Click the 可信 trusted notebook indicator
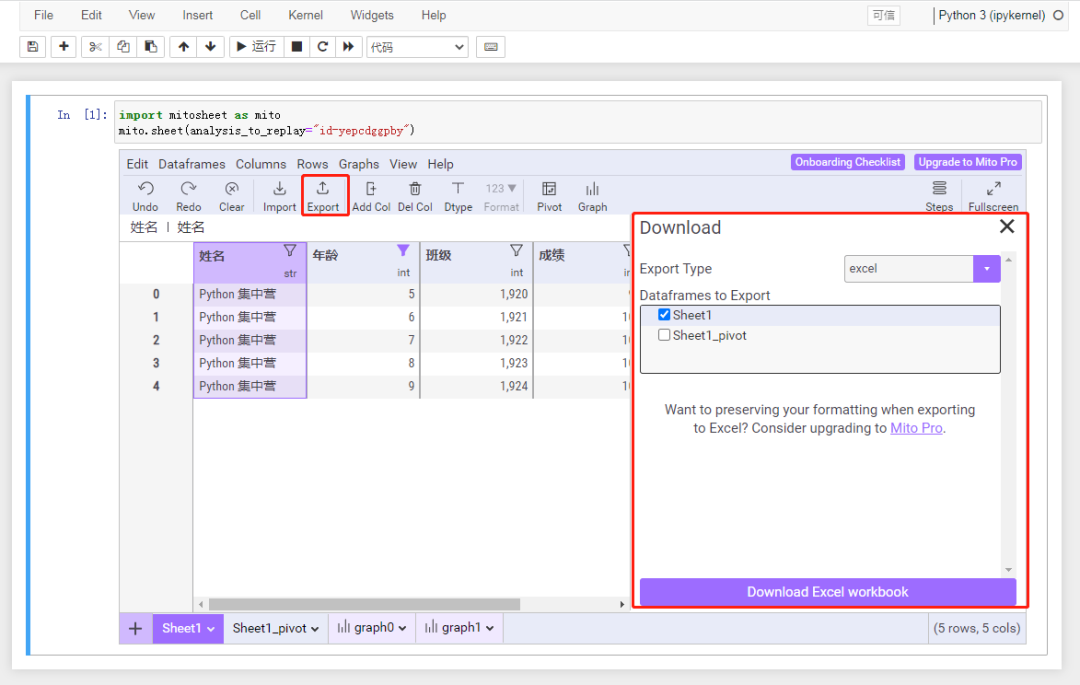 point(883,15)
